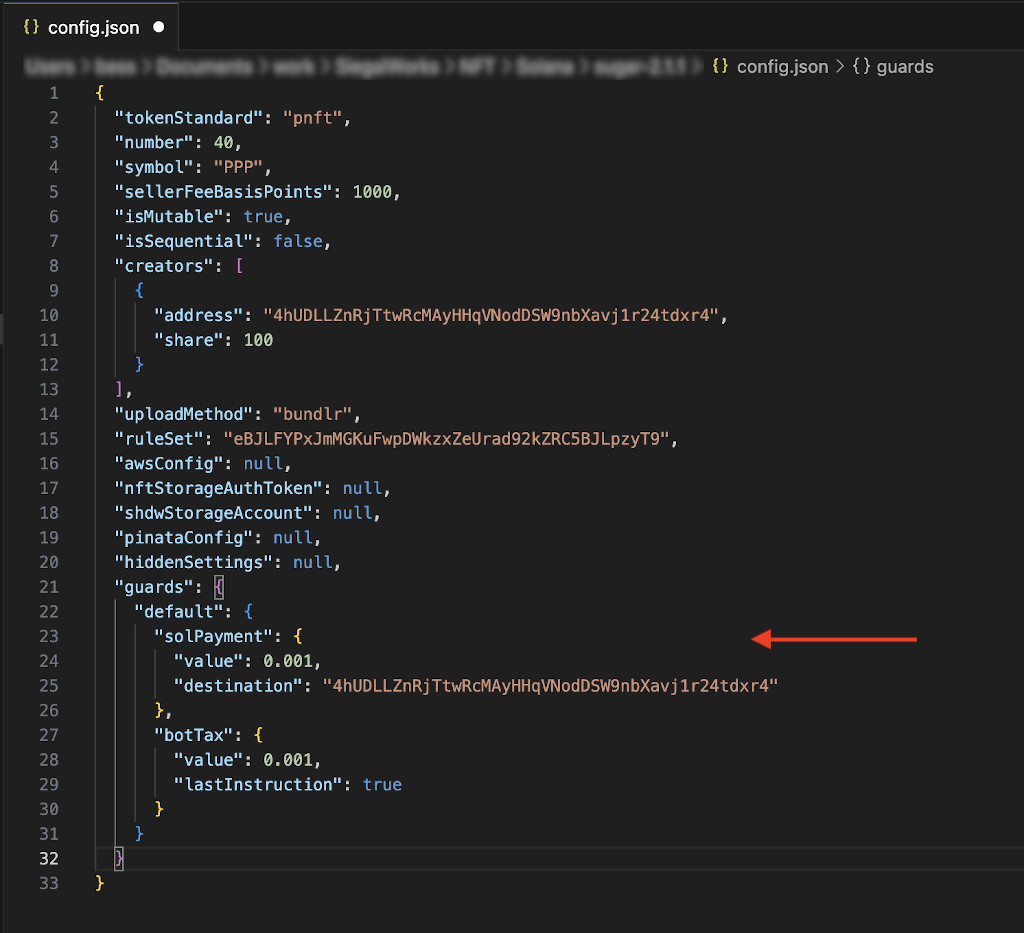The height and width of the screenshot is (933, 1024).
Task: Click the lastInstruction value true
Action: click(x=382, y=785)
